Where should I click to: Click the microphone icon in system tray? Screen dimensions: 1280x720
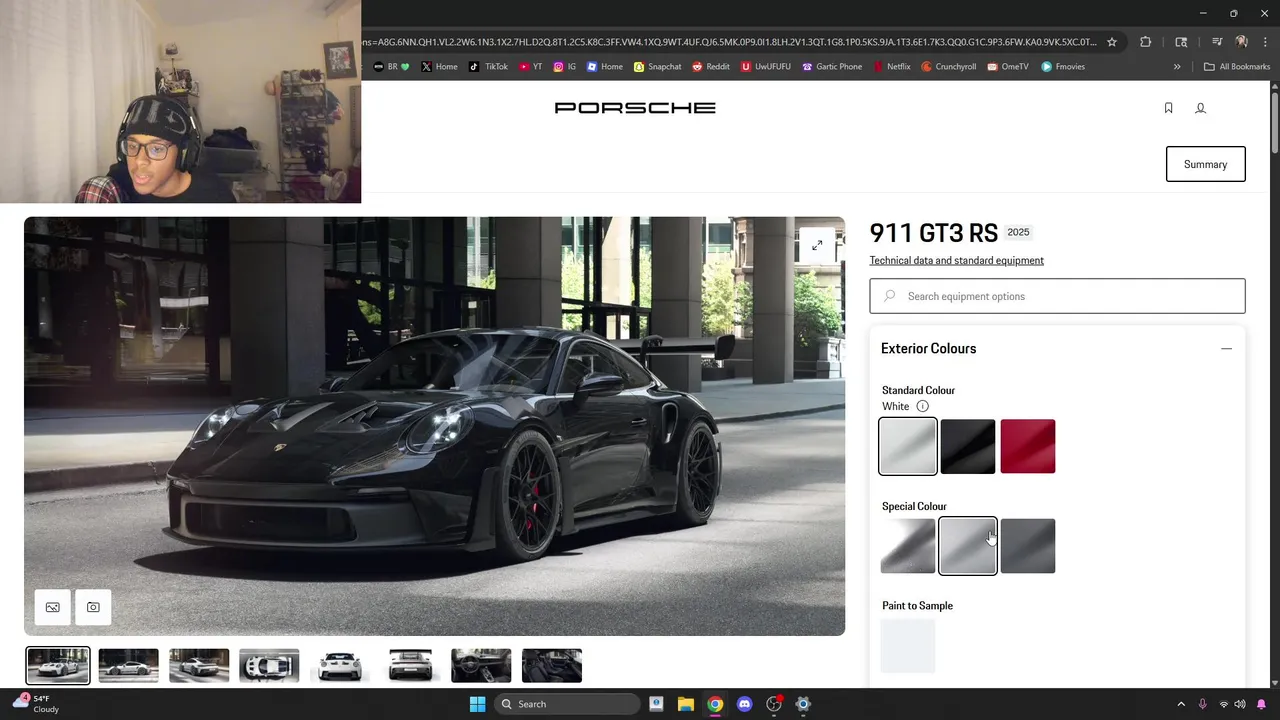1202,704
